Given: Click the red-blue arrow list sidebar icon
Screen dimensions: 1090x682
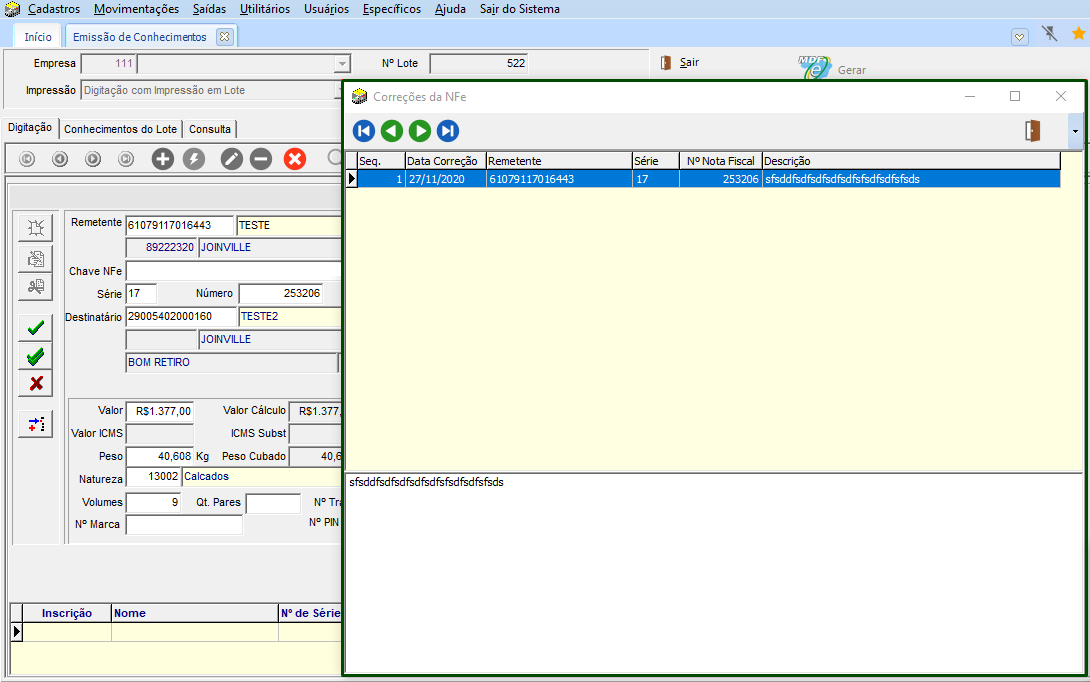Looking at the screenshot, I should (x=35, y=423).
